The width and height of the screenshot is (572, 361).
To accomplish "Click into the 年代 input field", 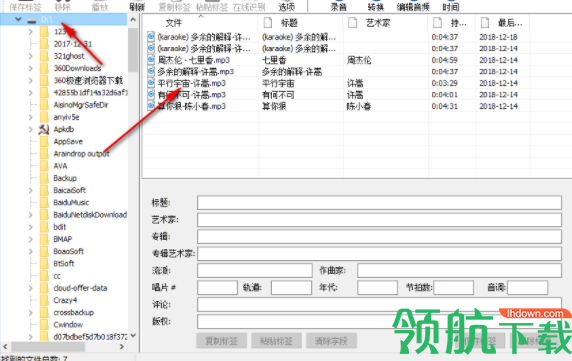I will (378, 288).
